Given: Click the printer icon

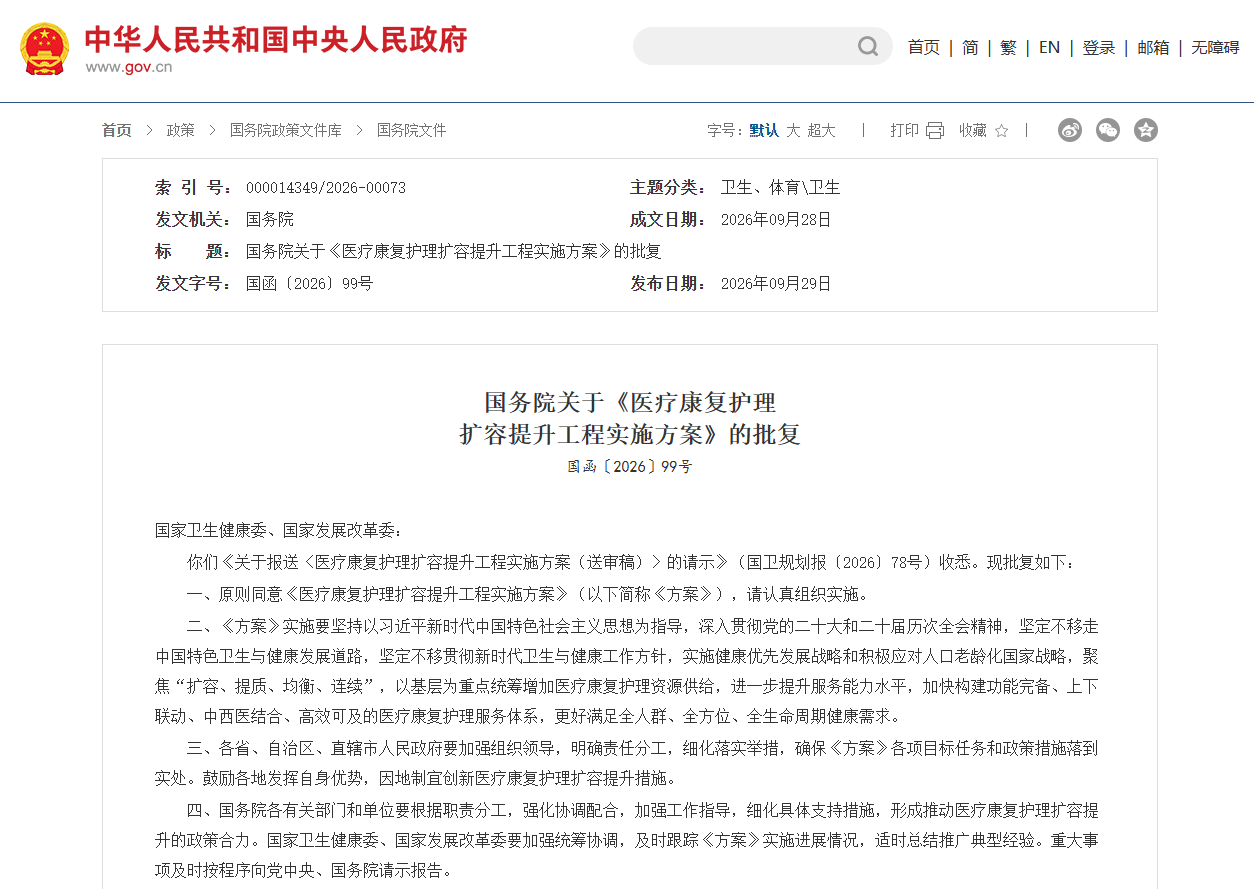Looking at the screenshot, I should click(x=935, y=131).
